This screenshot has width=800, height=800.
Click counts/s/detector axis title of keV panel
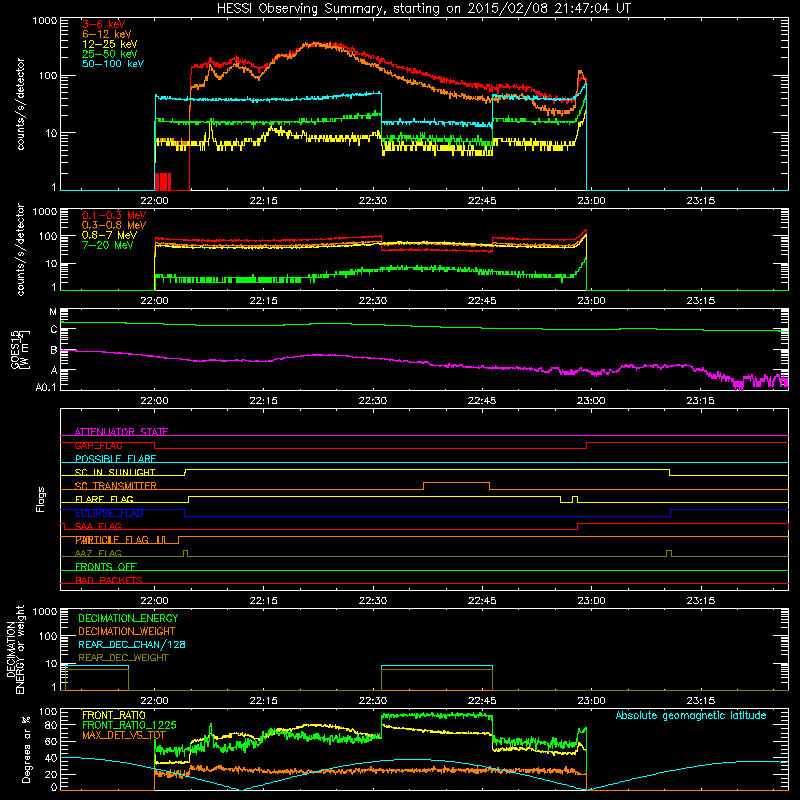point(20,104)
